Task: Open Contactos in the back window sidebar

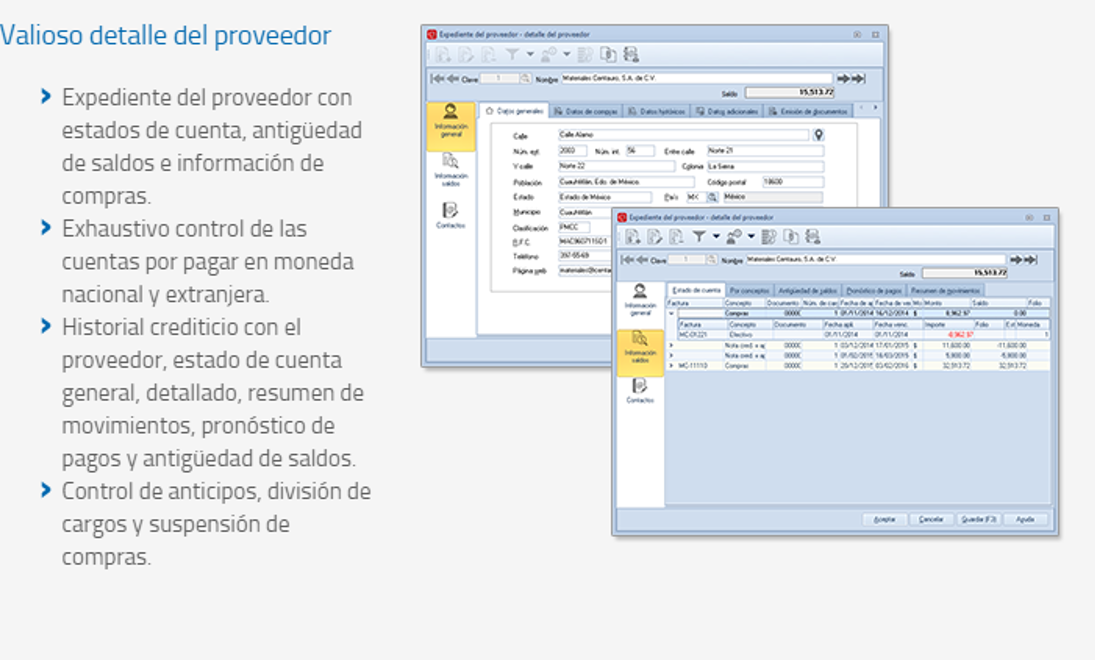Action: click(x=450, y=215)
